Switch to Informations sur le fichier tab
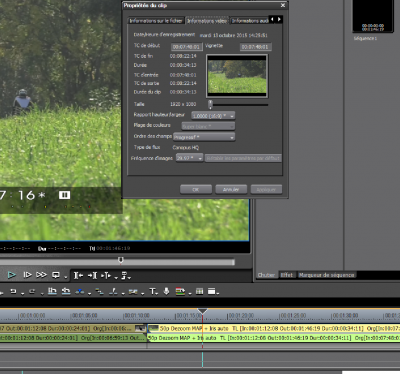Image resolution: width=400 pixels, height=374 pixels. (156, 21)
